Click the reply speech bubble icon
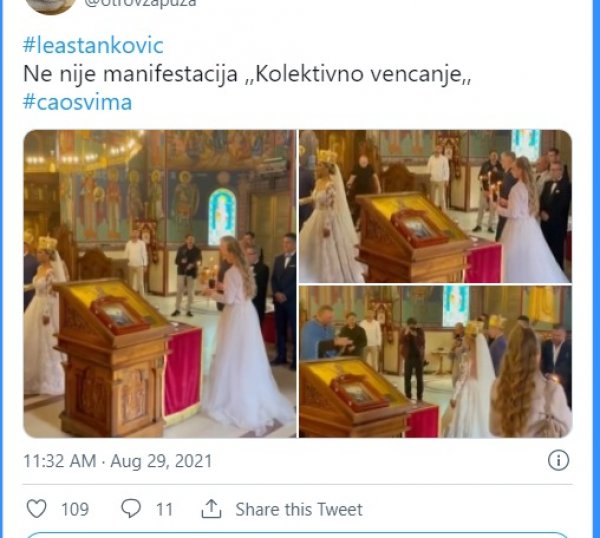This screenshot has height=538, width=600. coord(131,509)
